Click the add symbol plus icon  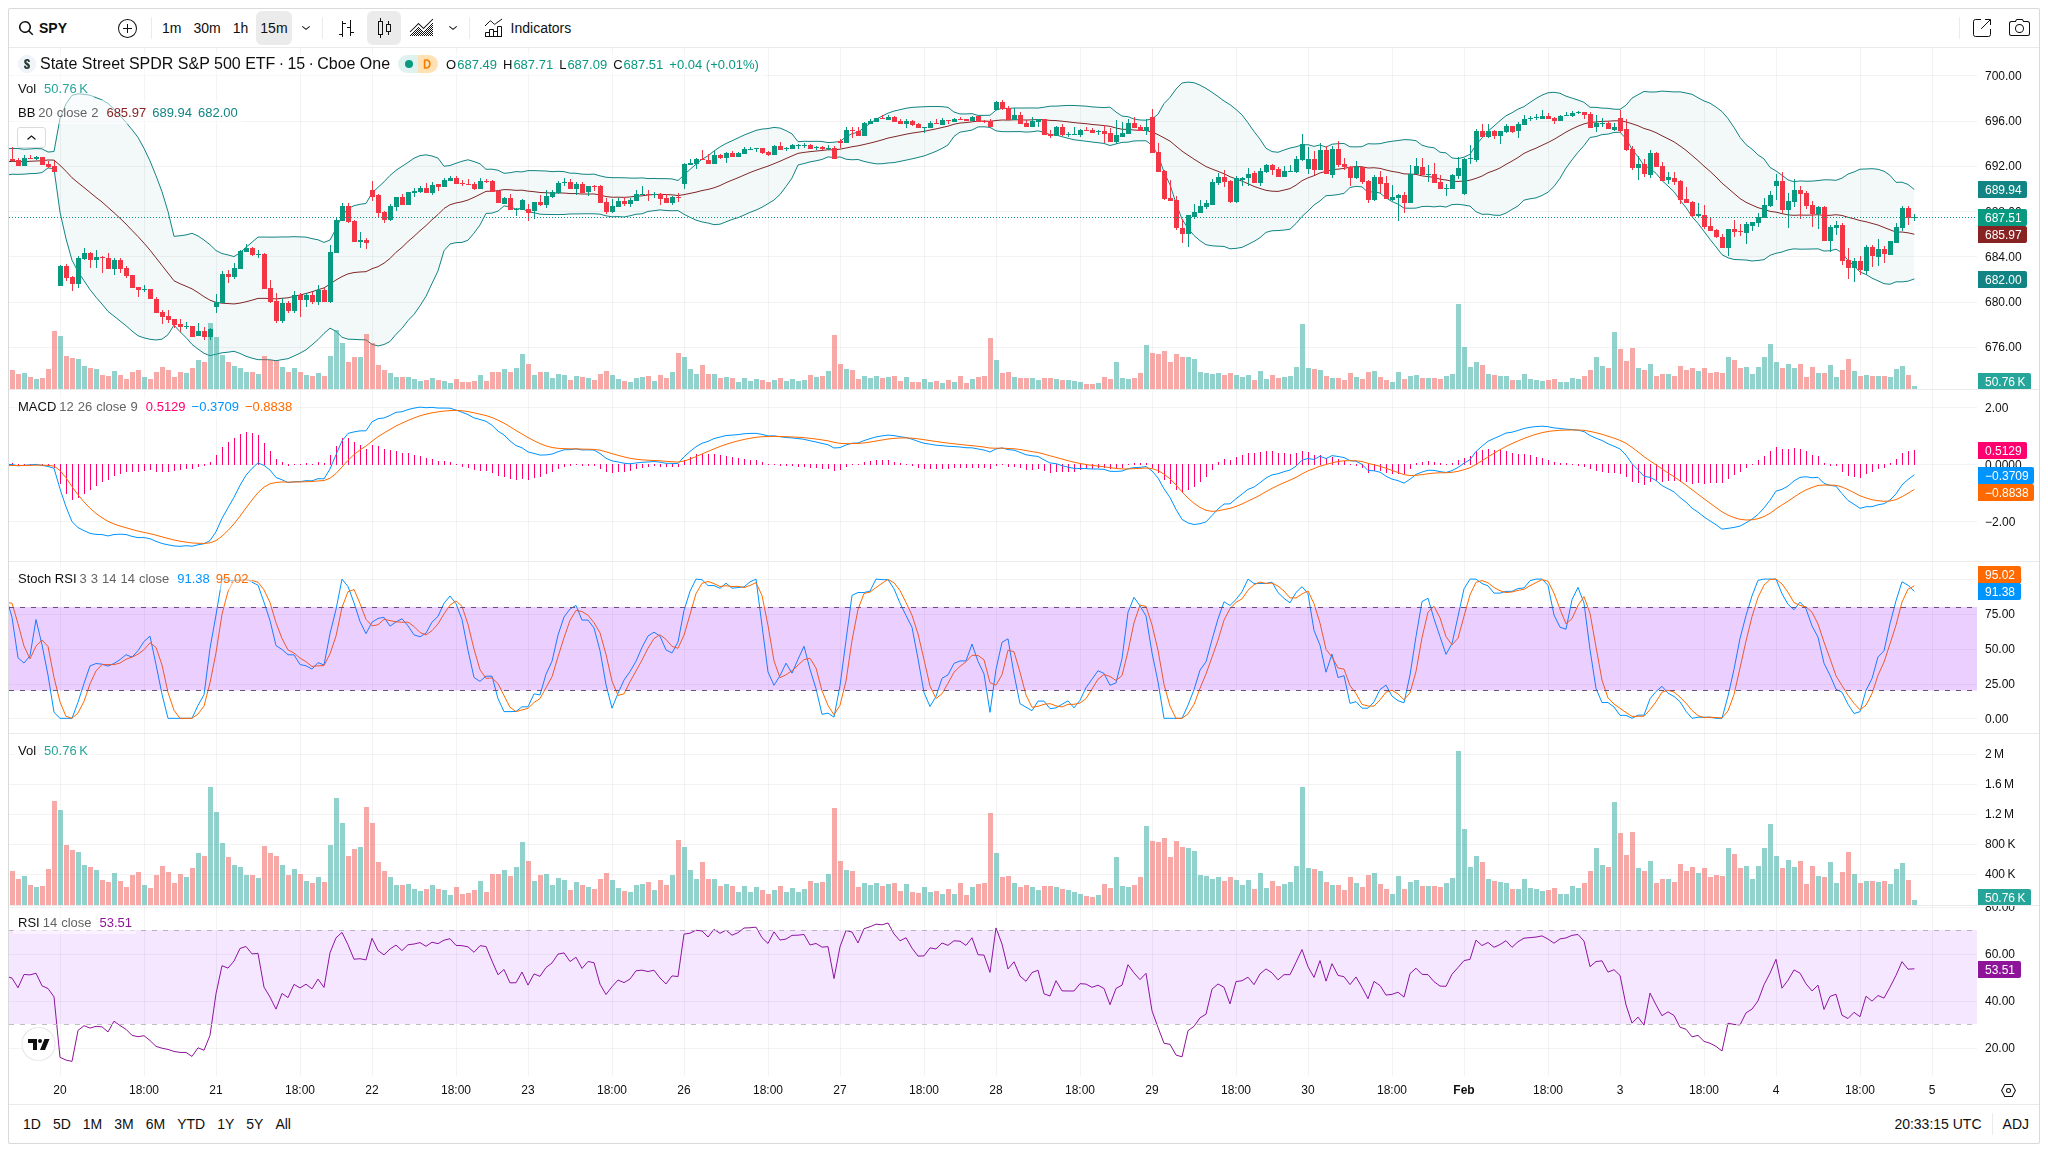coord(127,28)
